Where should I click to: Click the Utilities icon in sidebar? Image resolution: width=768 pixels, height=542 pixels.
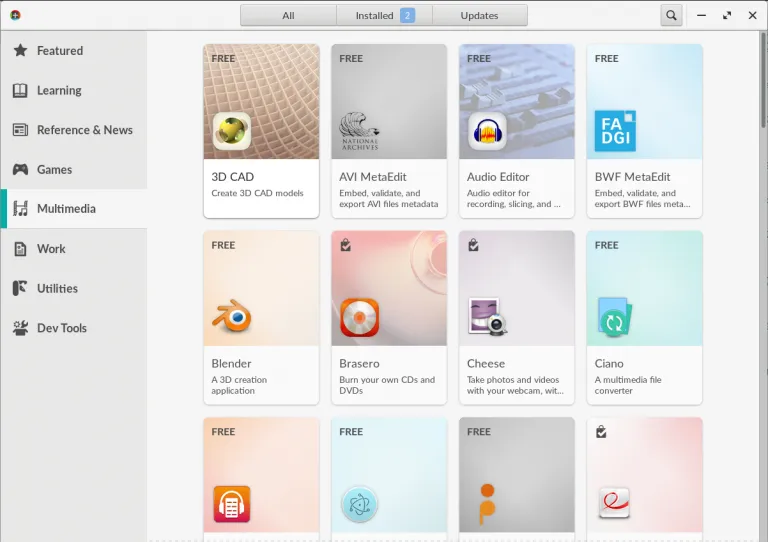point(20,288)
